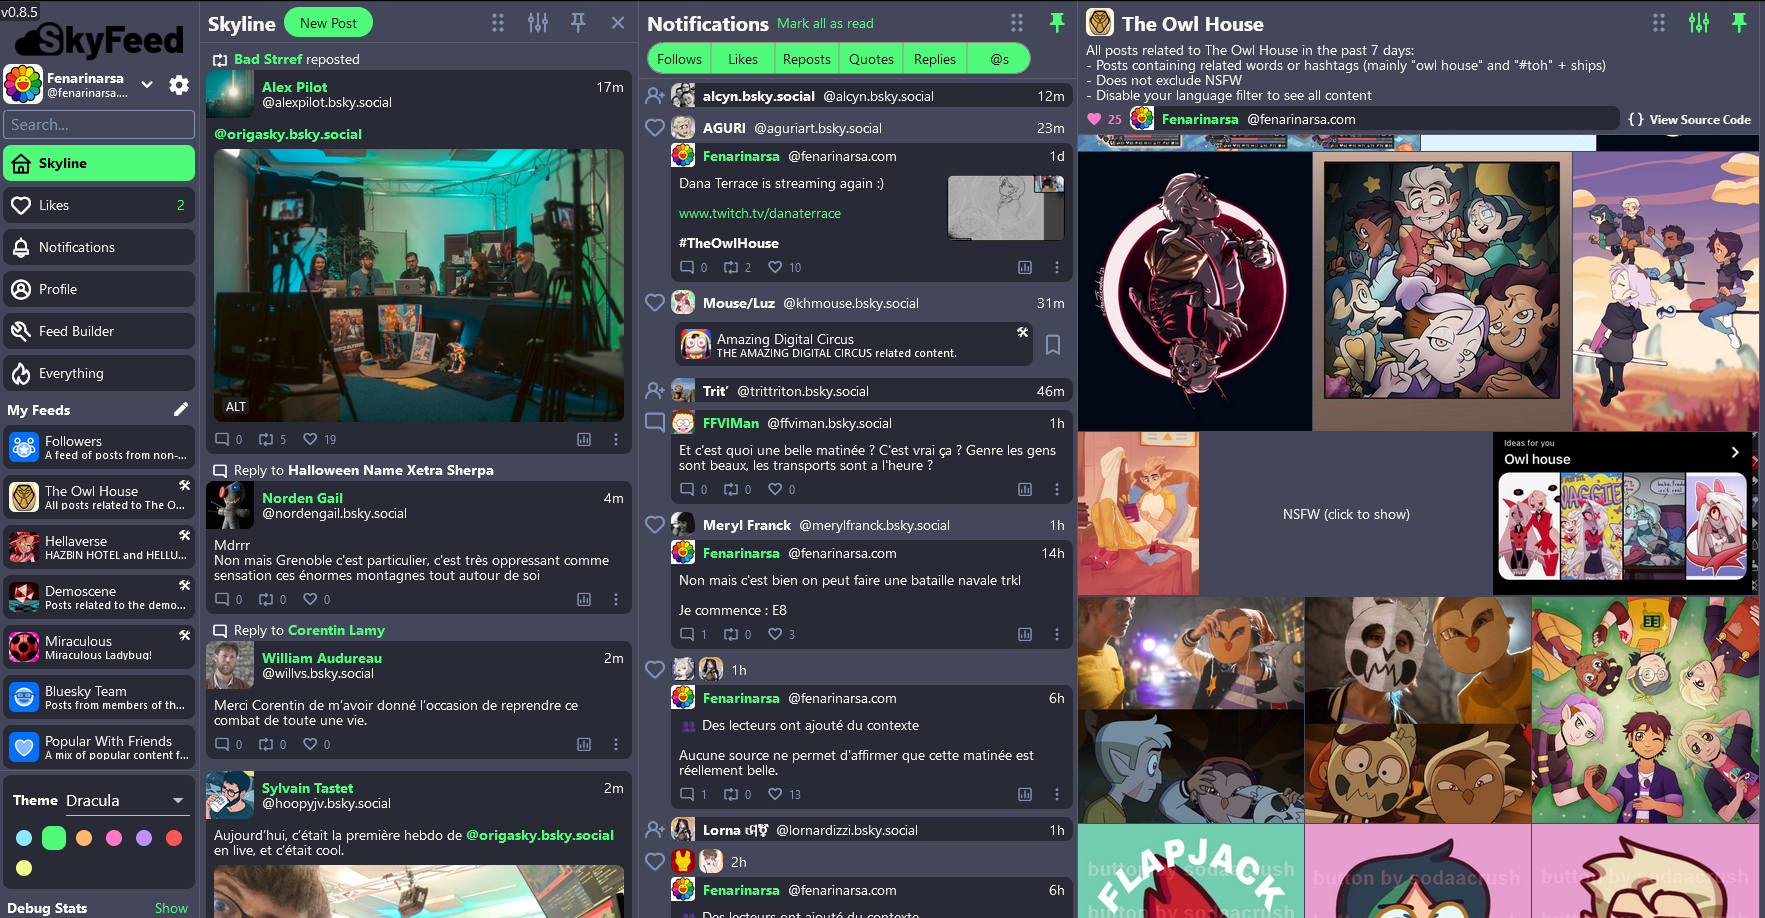1765x918 pixels.
Task: Grab The Owl House column drag handle
Action: click(1659, 23)
